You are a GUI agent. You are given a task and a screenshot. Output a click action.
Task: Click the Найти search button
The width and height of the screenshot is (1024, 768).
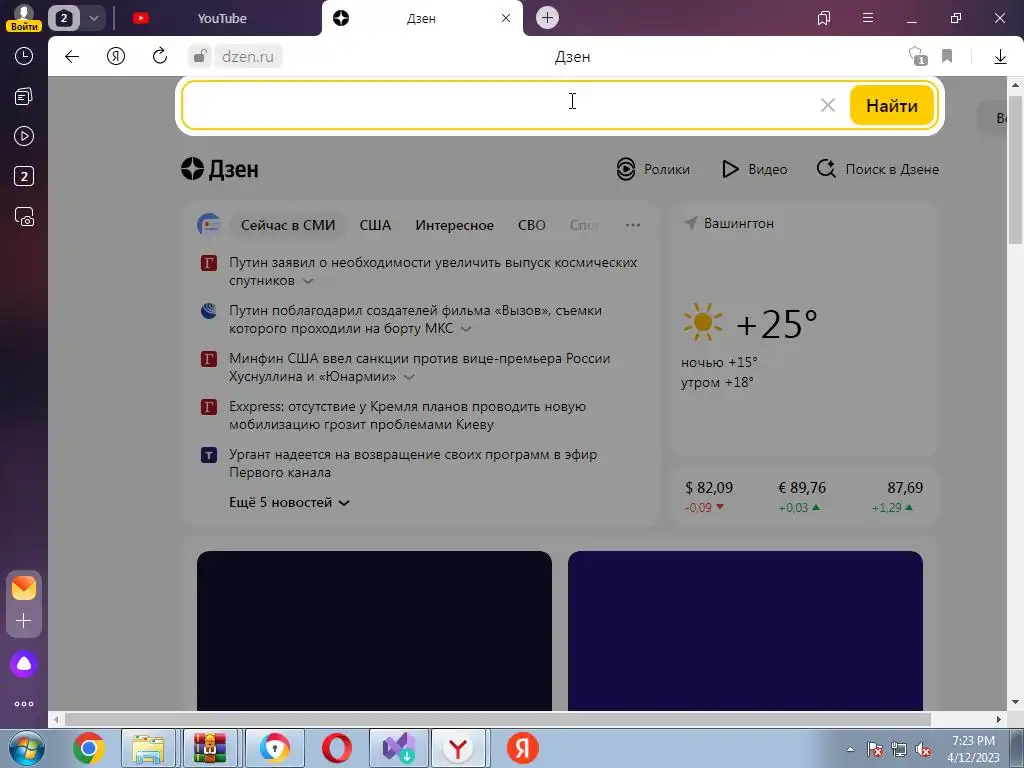pos(891,105)
